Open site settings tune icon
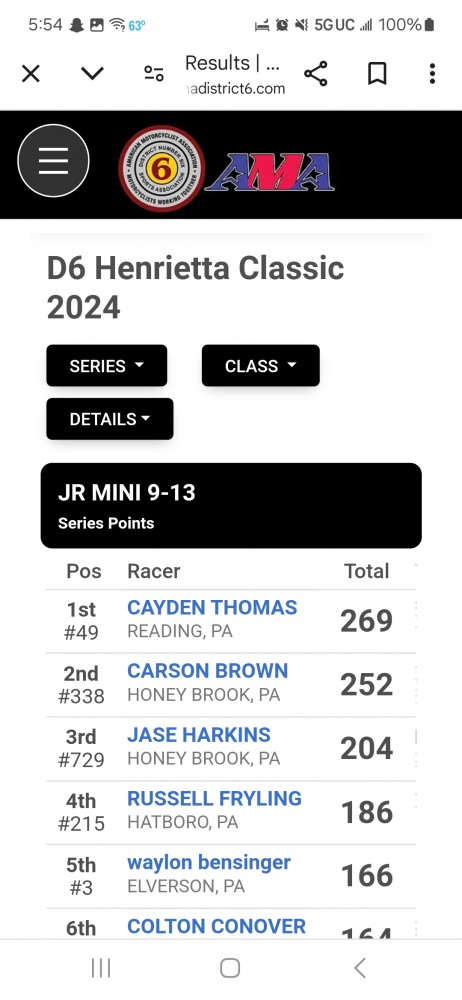 click(154, 74)
